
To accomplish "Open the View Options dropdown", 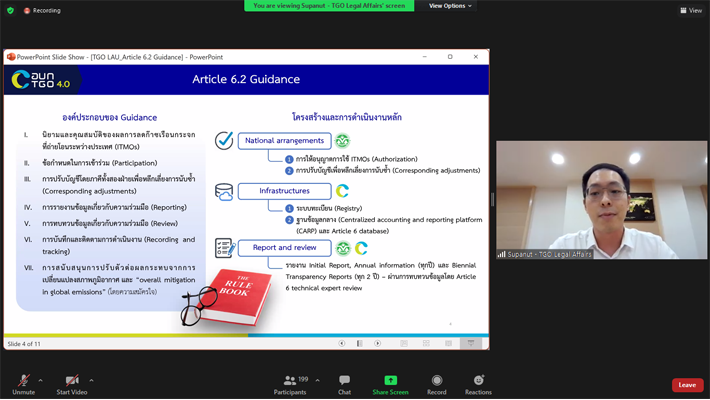I will tap(450, 6).
